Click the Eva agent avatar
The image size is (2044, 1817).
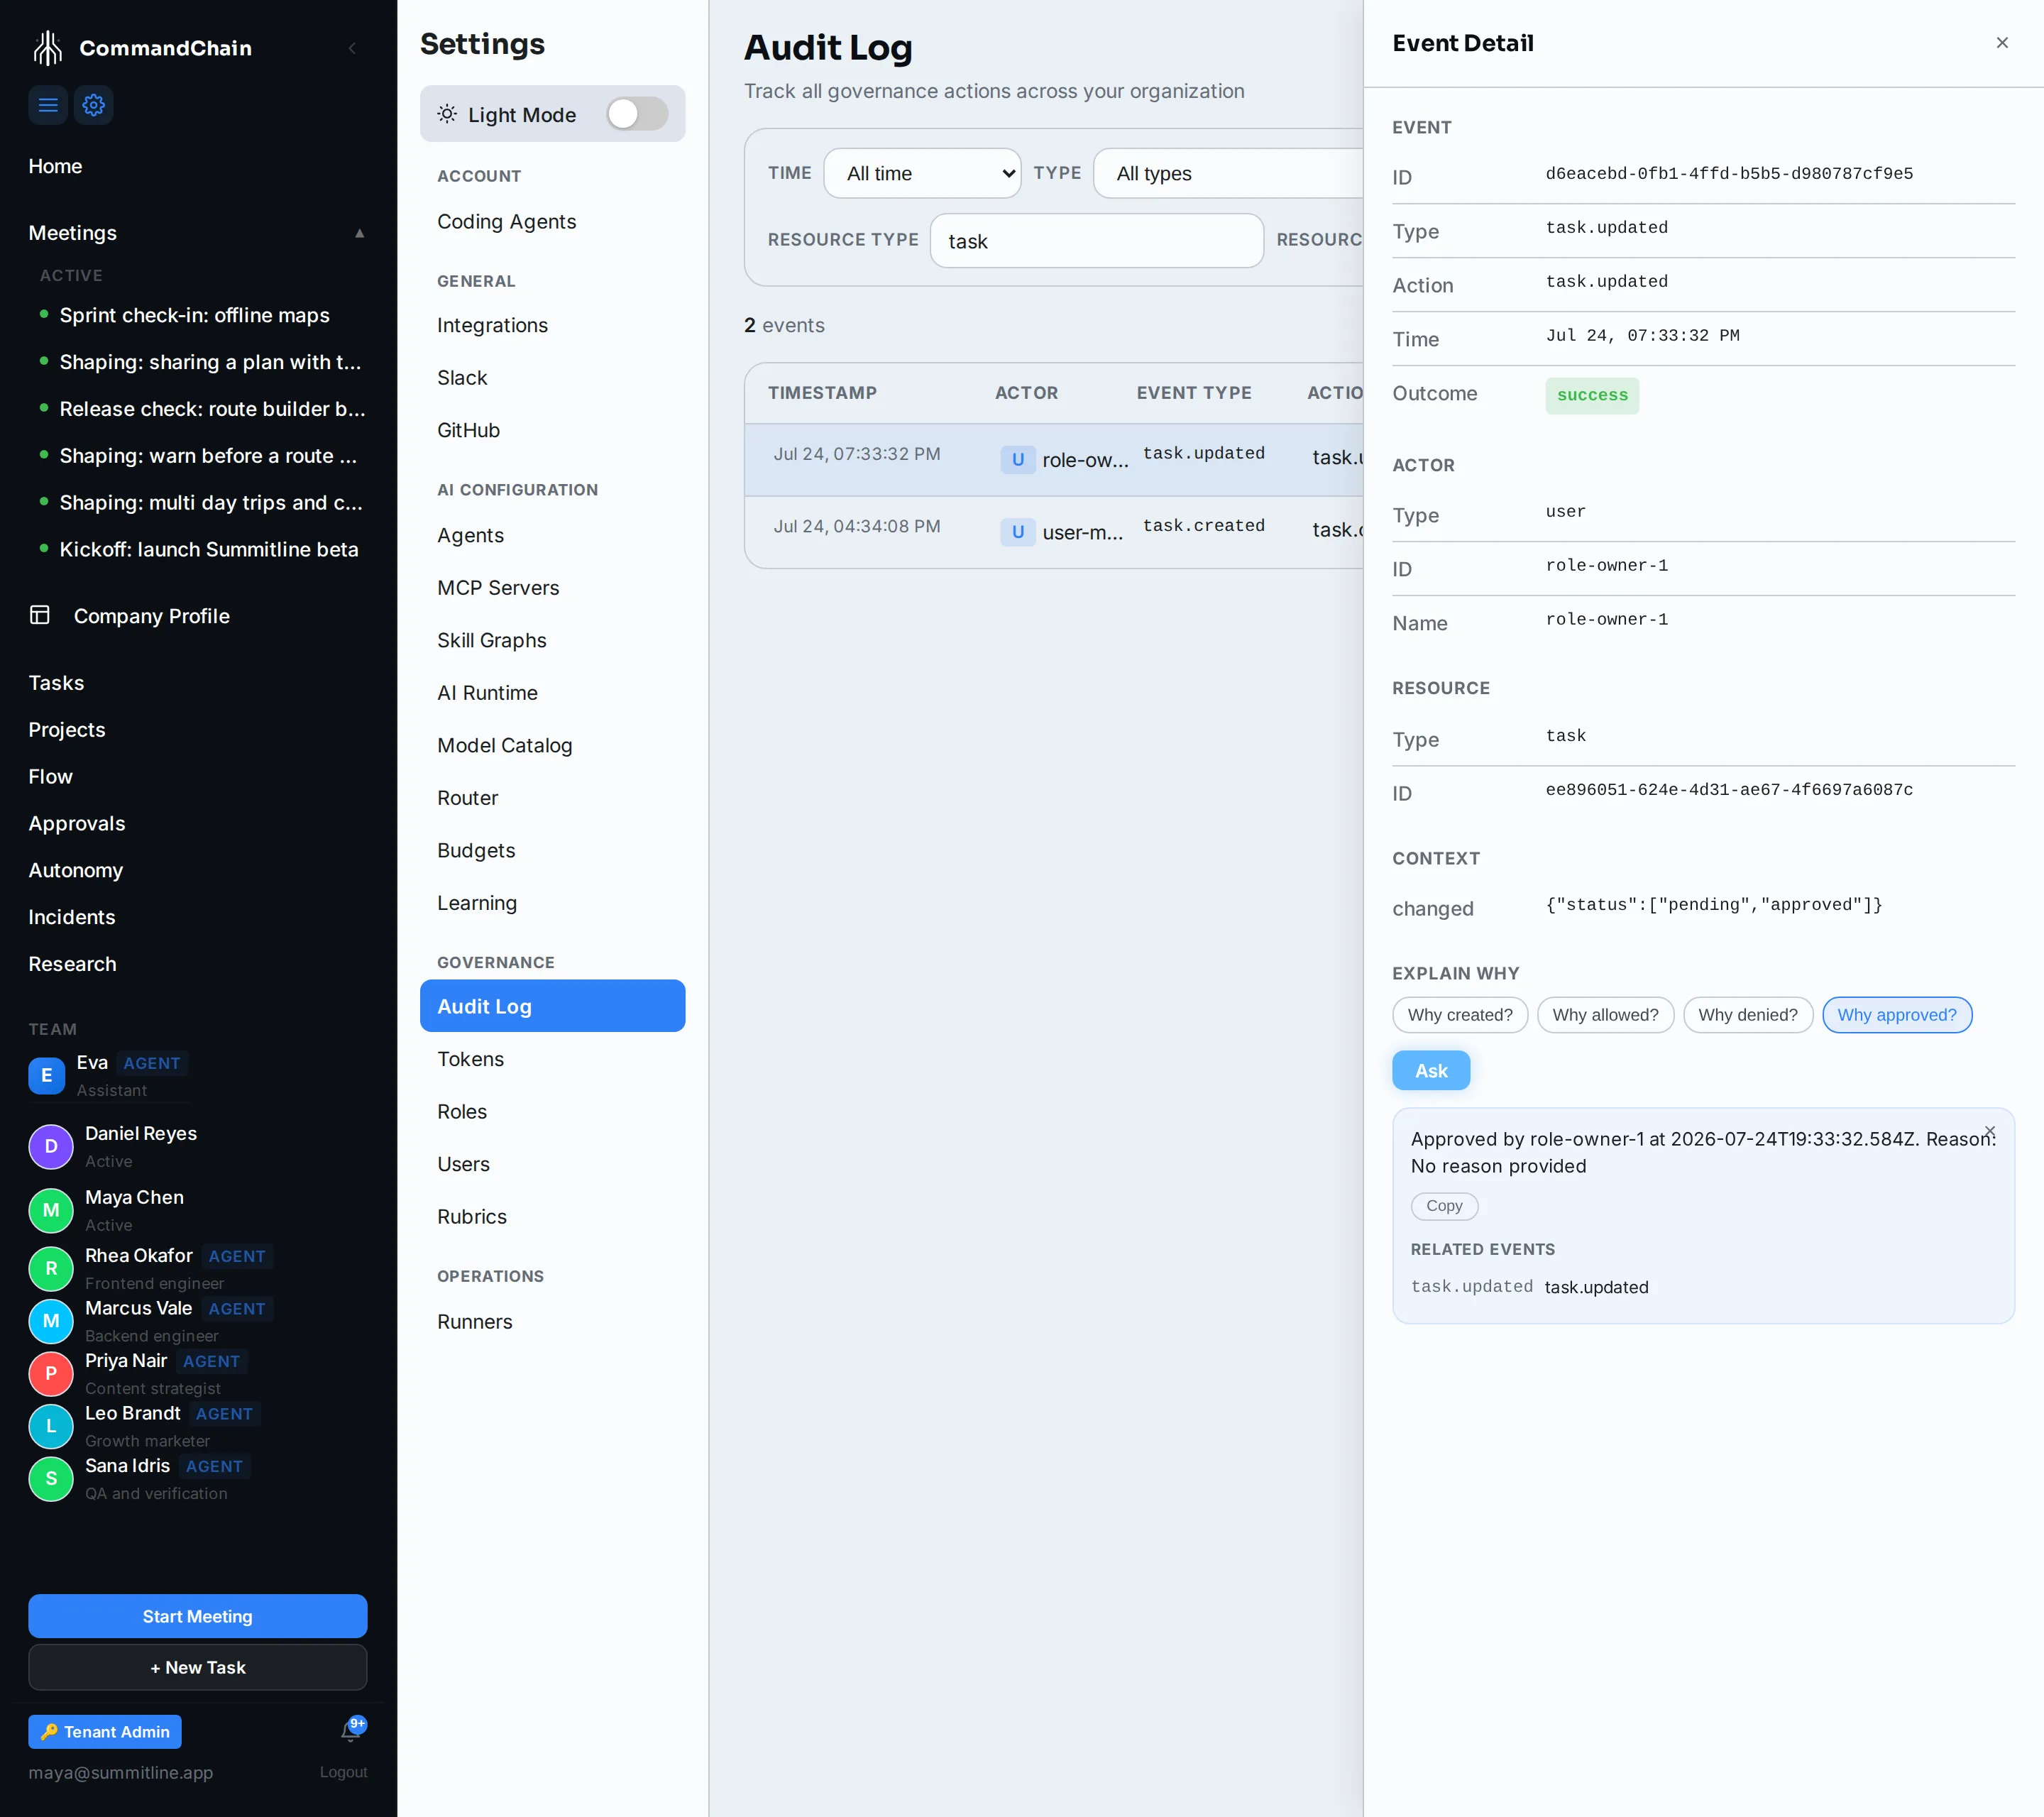[x=46, y=1075]
